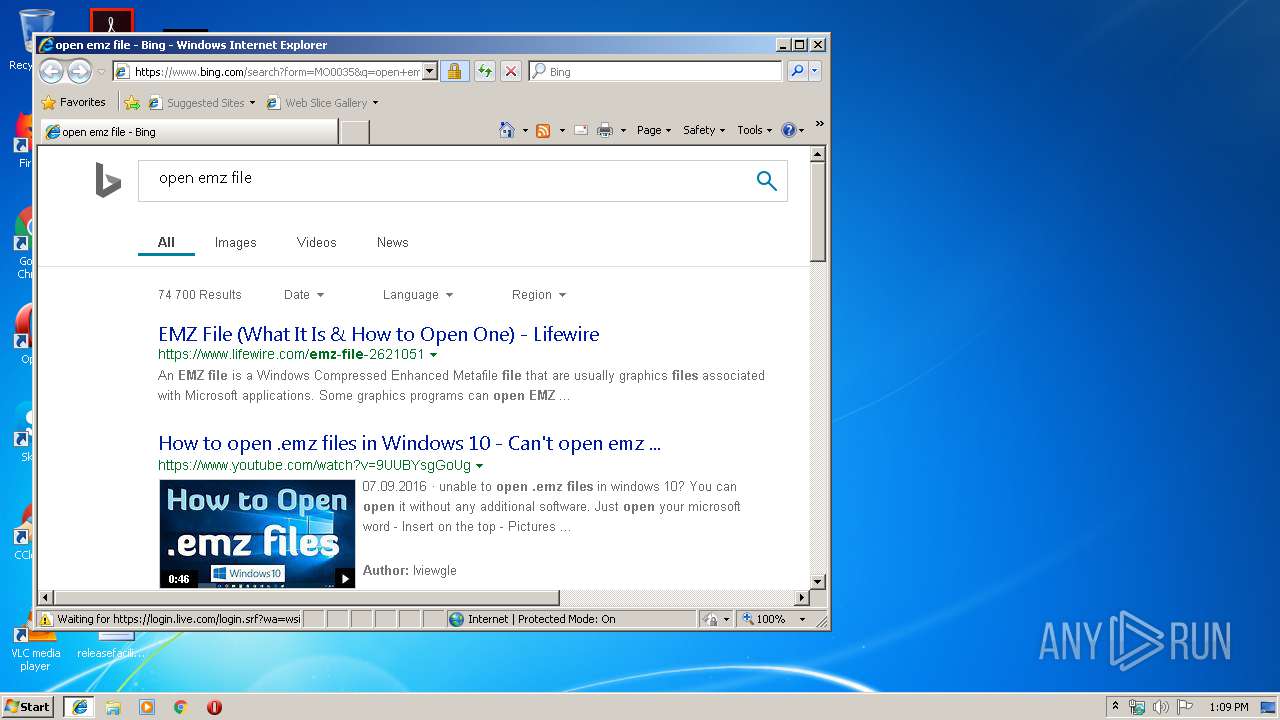Click the address bar URL field
Viewport: 1280px width, 720px height.
pyautogui.click(x=267, y=71)
